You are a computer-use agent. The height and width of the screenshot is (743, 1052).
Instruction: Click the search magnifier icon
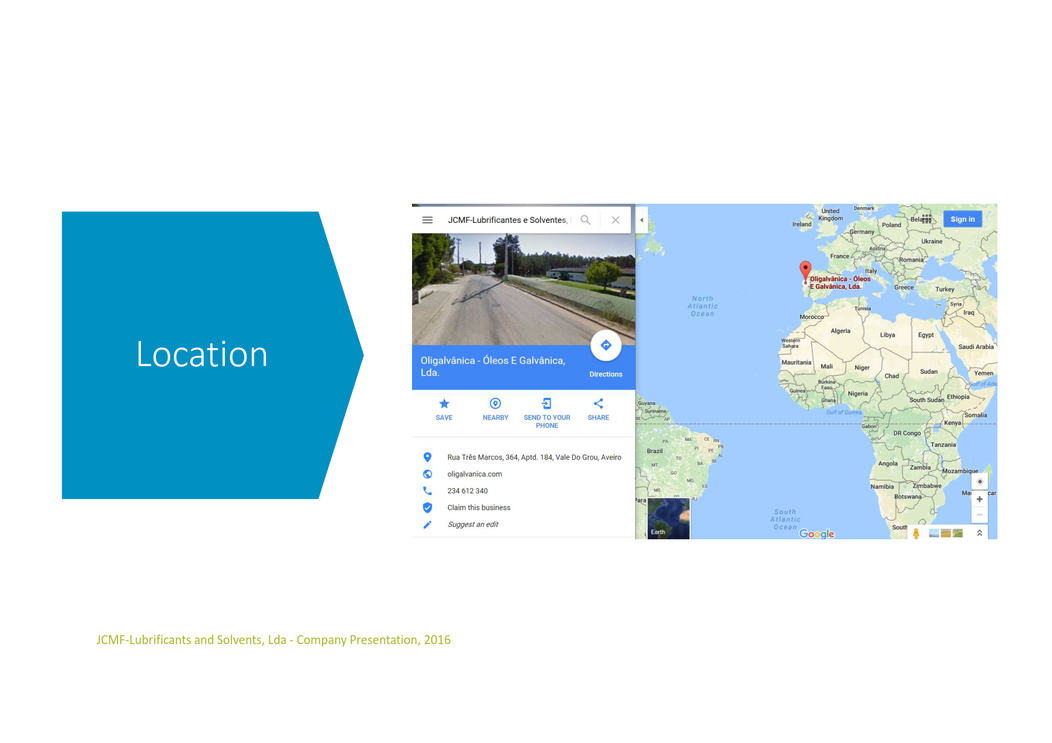coord(586,220)
